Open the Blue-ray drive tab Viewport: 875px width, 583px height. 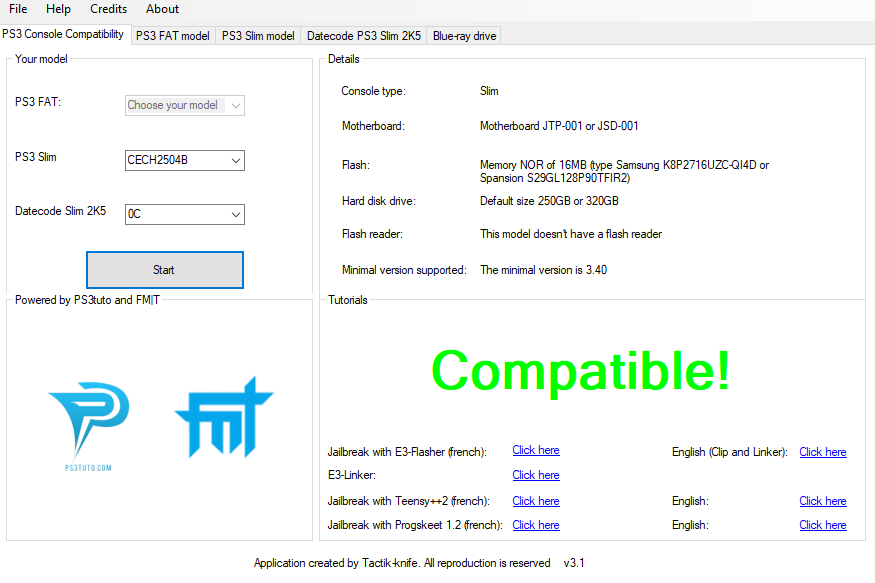464,36
